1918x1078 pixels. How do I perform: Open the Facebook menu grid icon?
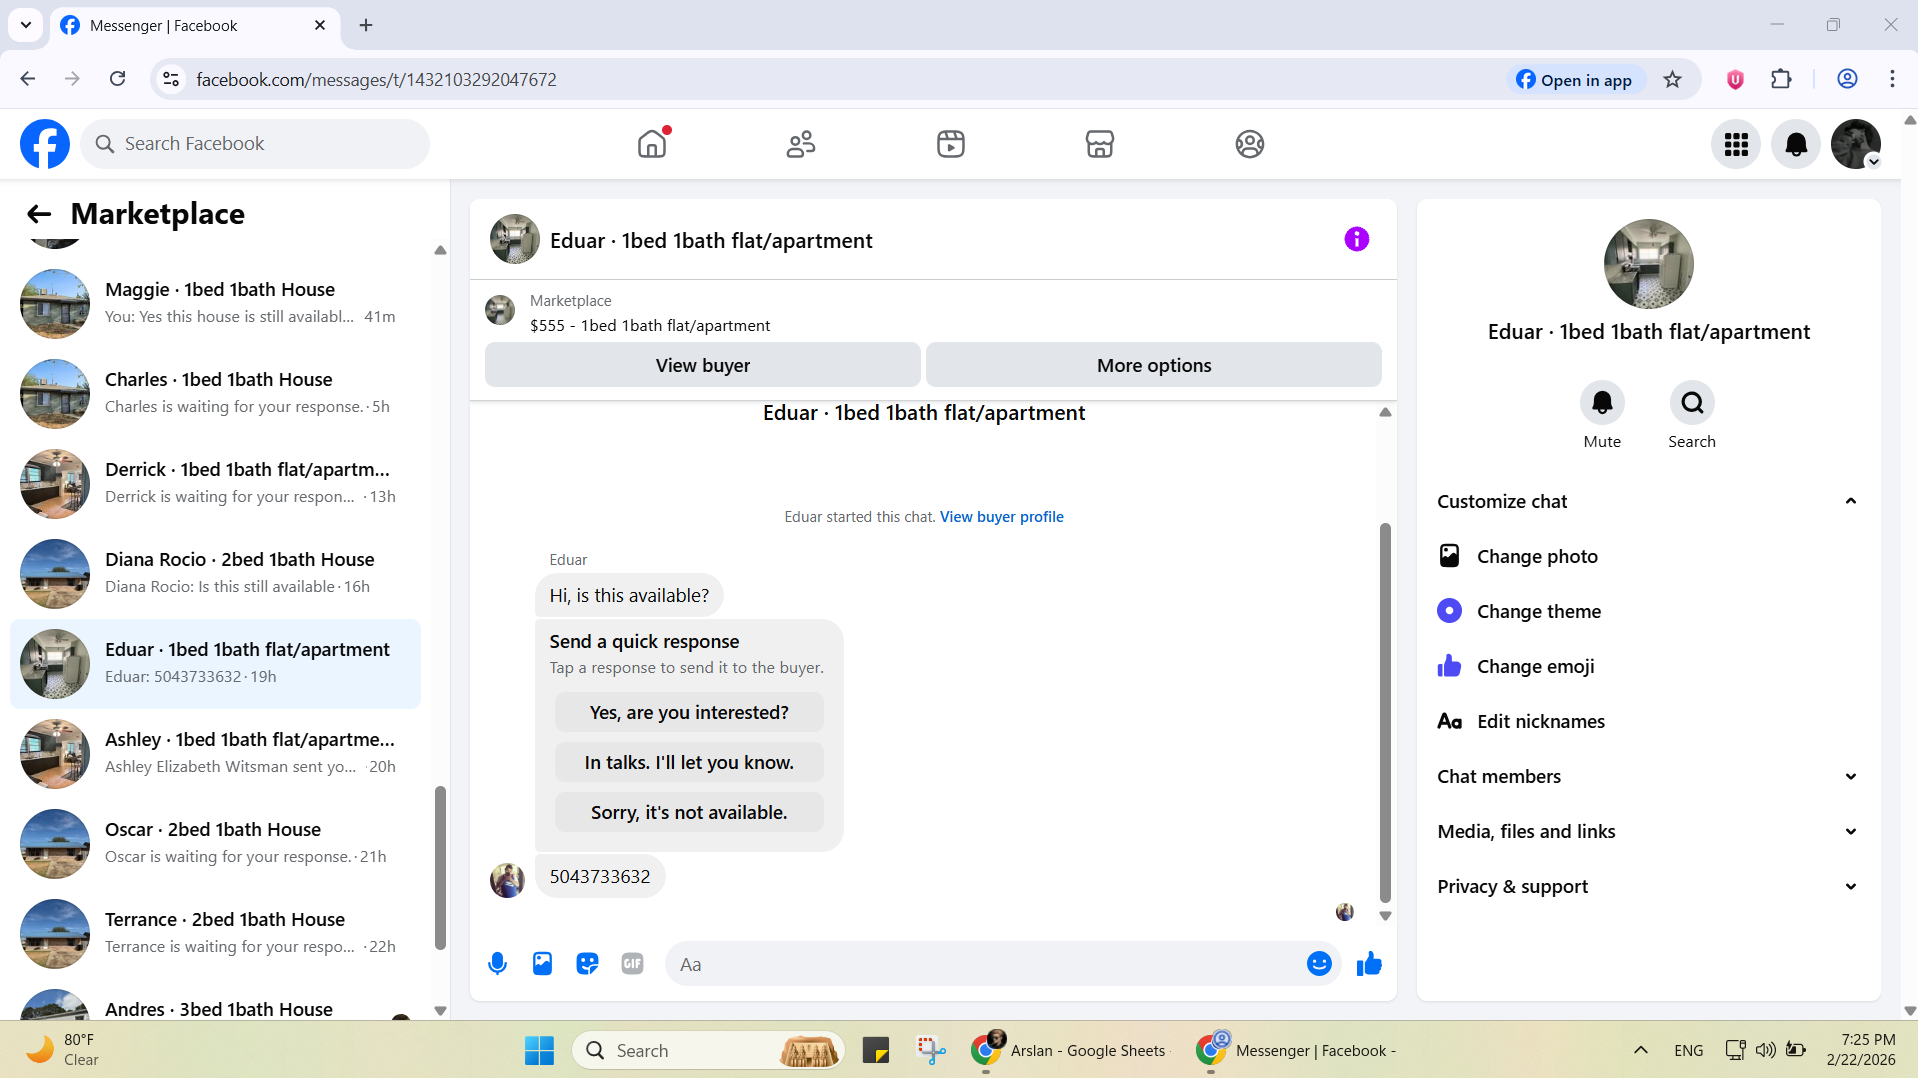[1736, 144]
